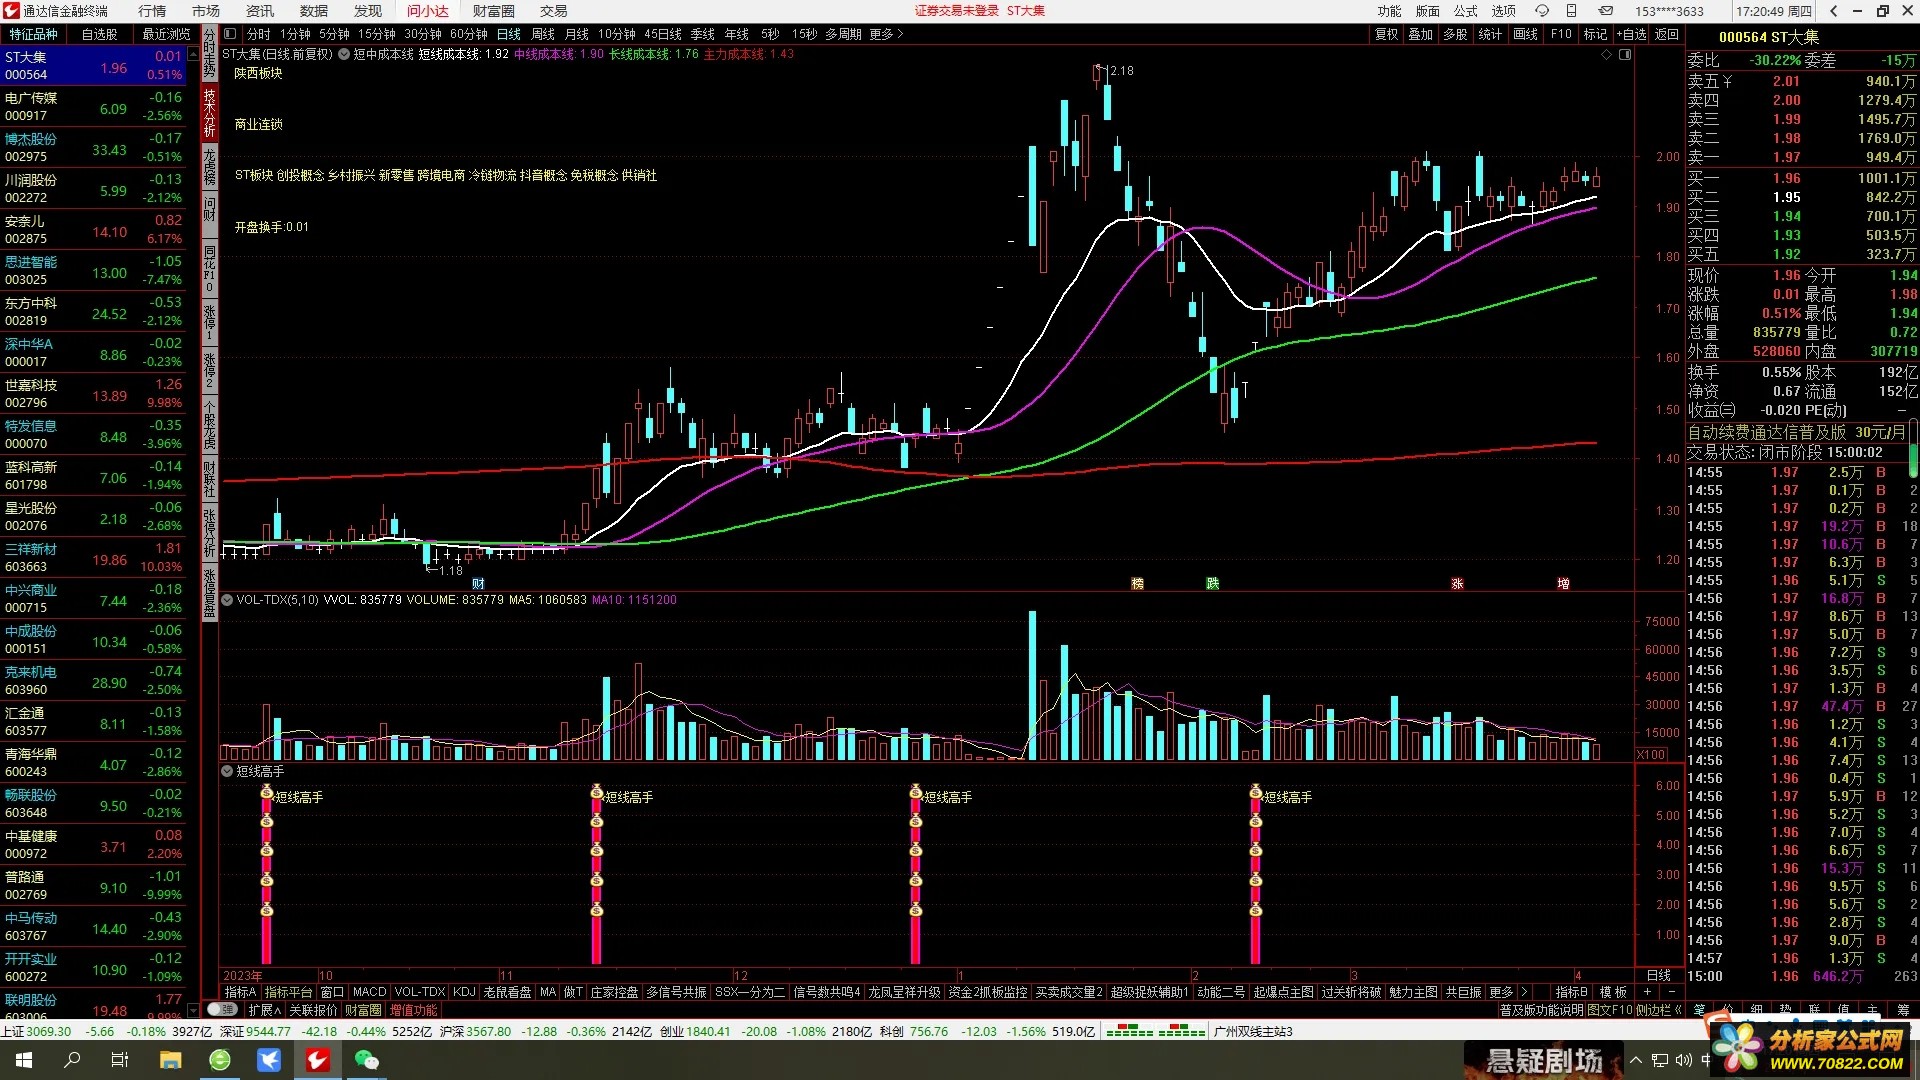Screen dimensions: 1920x1080
Task: Open the 交易 trading menu
Action: click(x=554, y=11)
